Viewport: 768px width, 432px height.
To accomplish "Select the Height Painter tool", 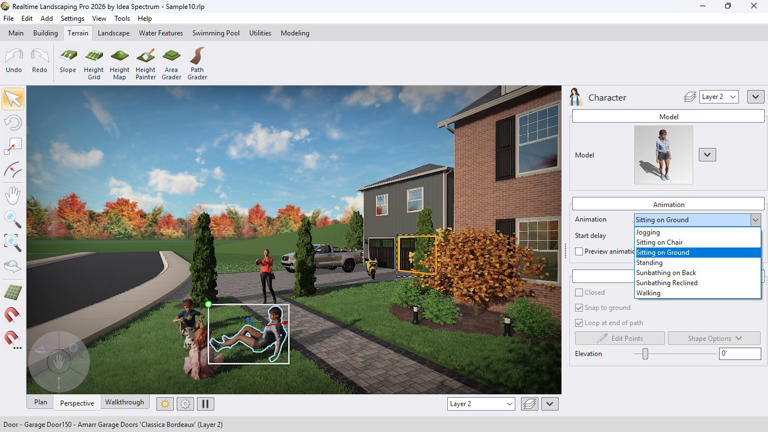I will (x=145, y=64).
